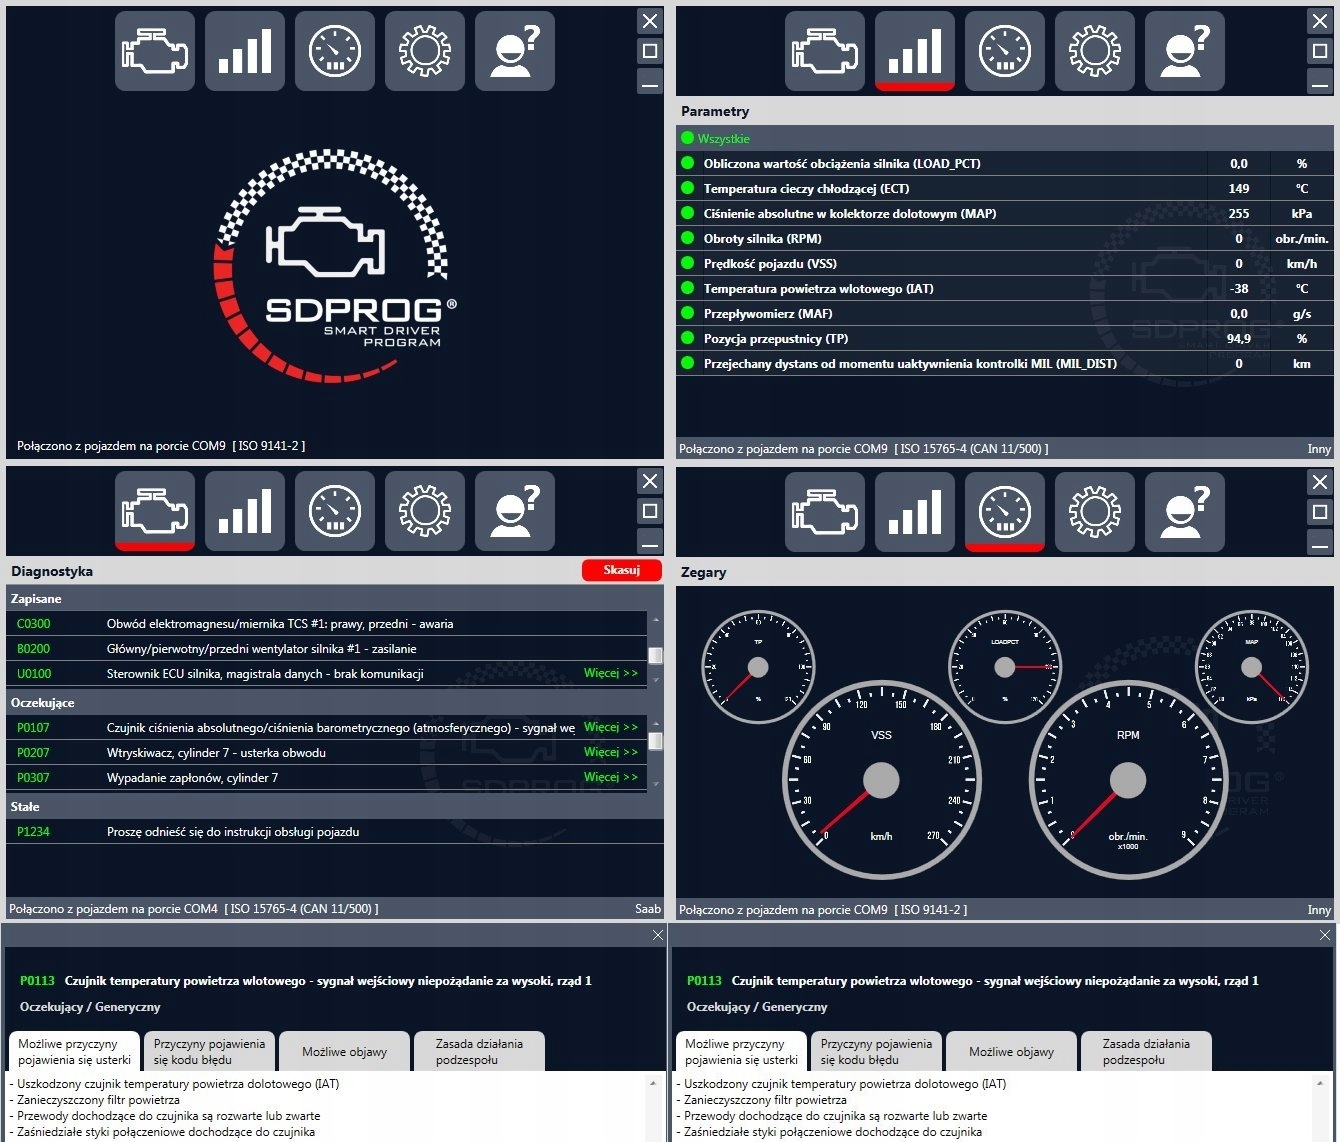This screenshot has width=1340, height=1142.
Task: Open the "Możliwe objawy" tab in left panel
Action: 344,1052
